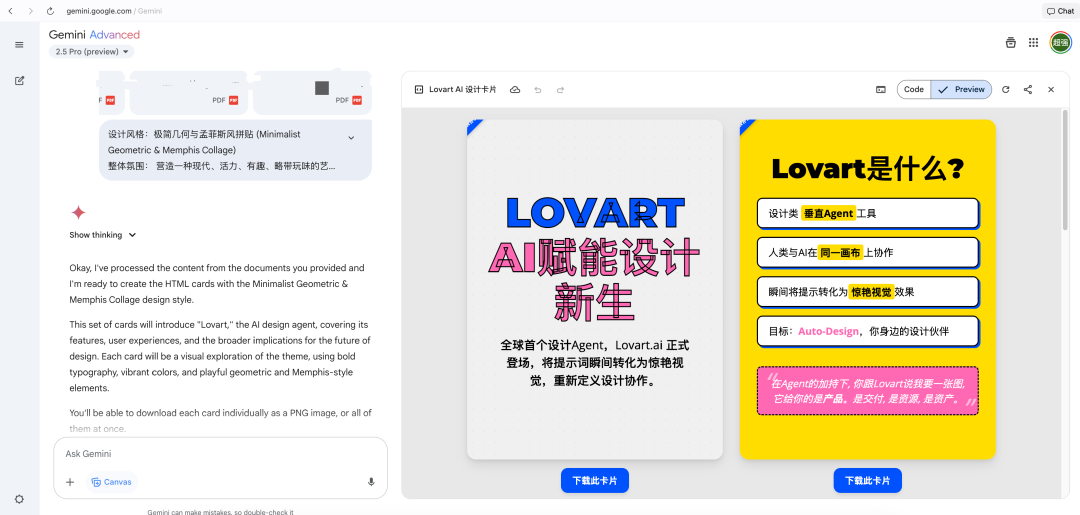Open the Google apps grid
Screen dimensions: 1080x515
tap(1033, 43)
